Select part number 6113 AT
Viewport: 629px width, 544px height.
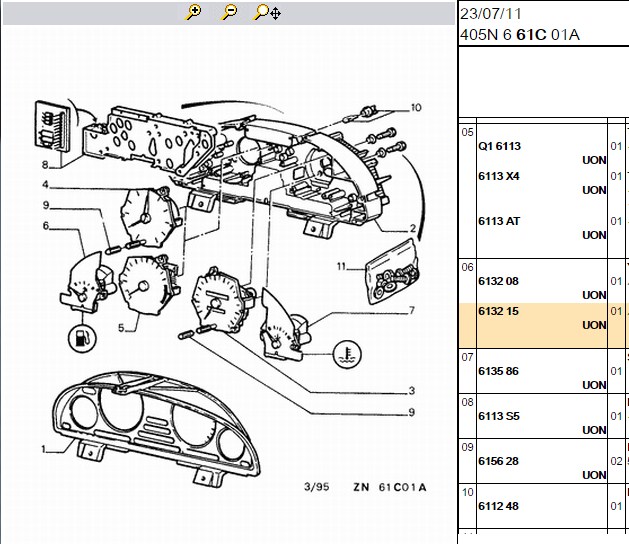click(499, 221)
